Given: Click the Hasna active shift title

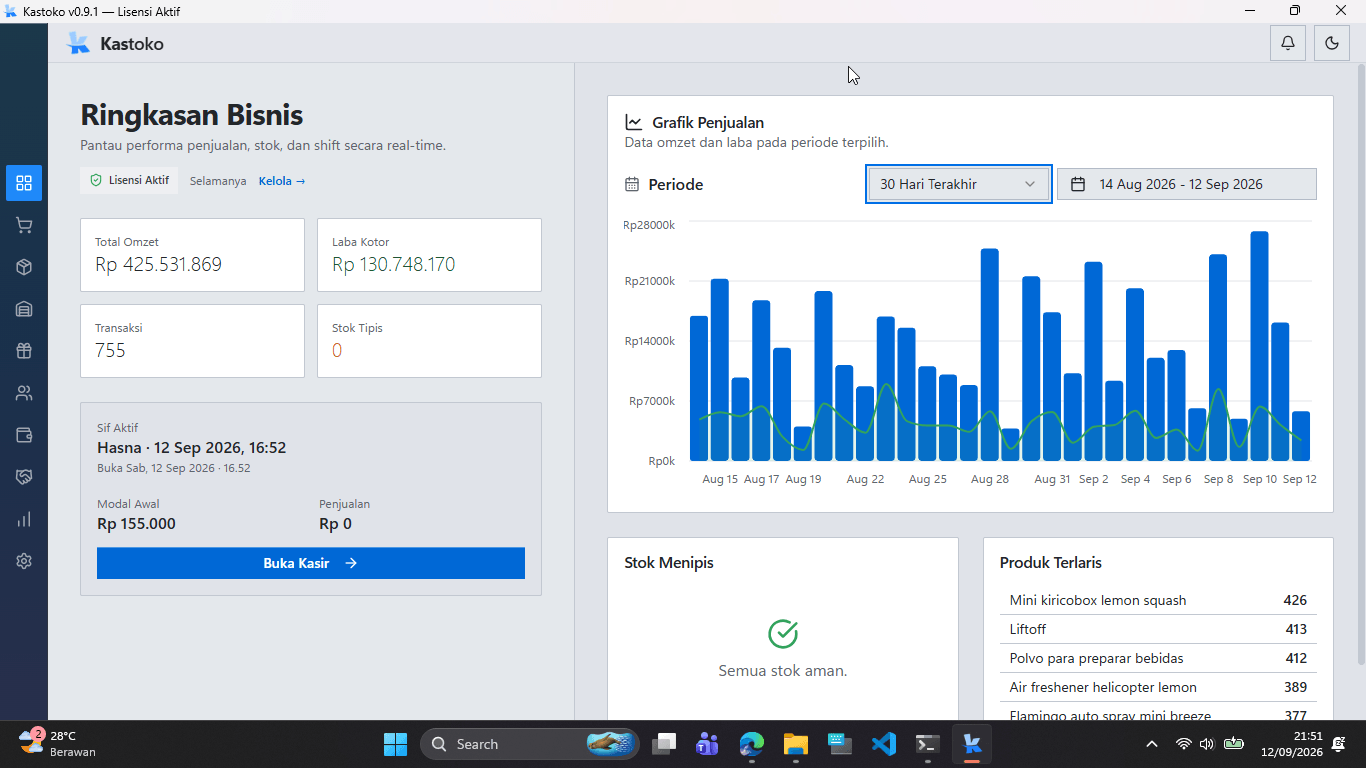Looking at the screenshot, I should click(x=192, y=448).
